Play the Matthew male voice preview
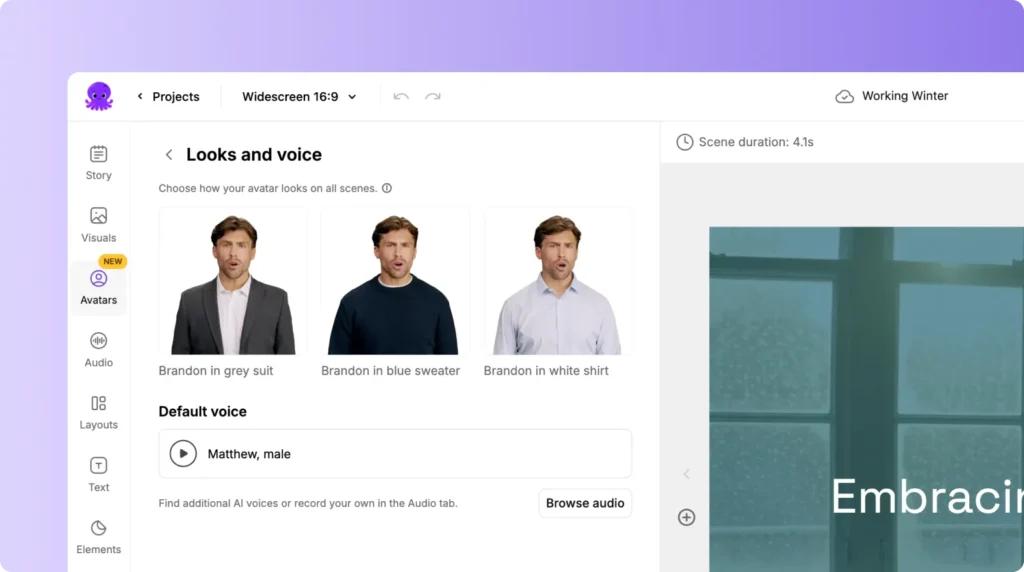This screenshot has height=572, width=1024. pyautogui.click(x=183, y=454)
